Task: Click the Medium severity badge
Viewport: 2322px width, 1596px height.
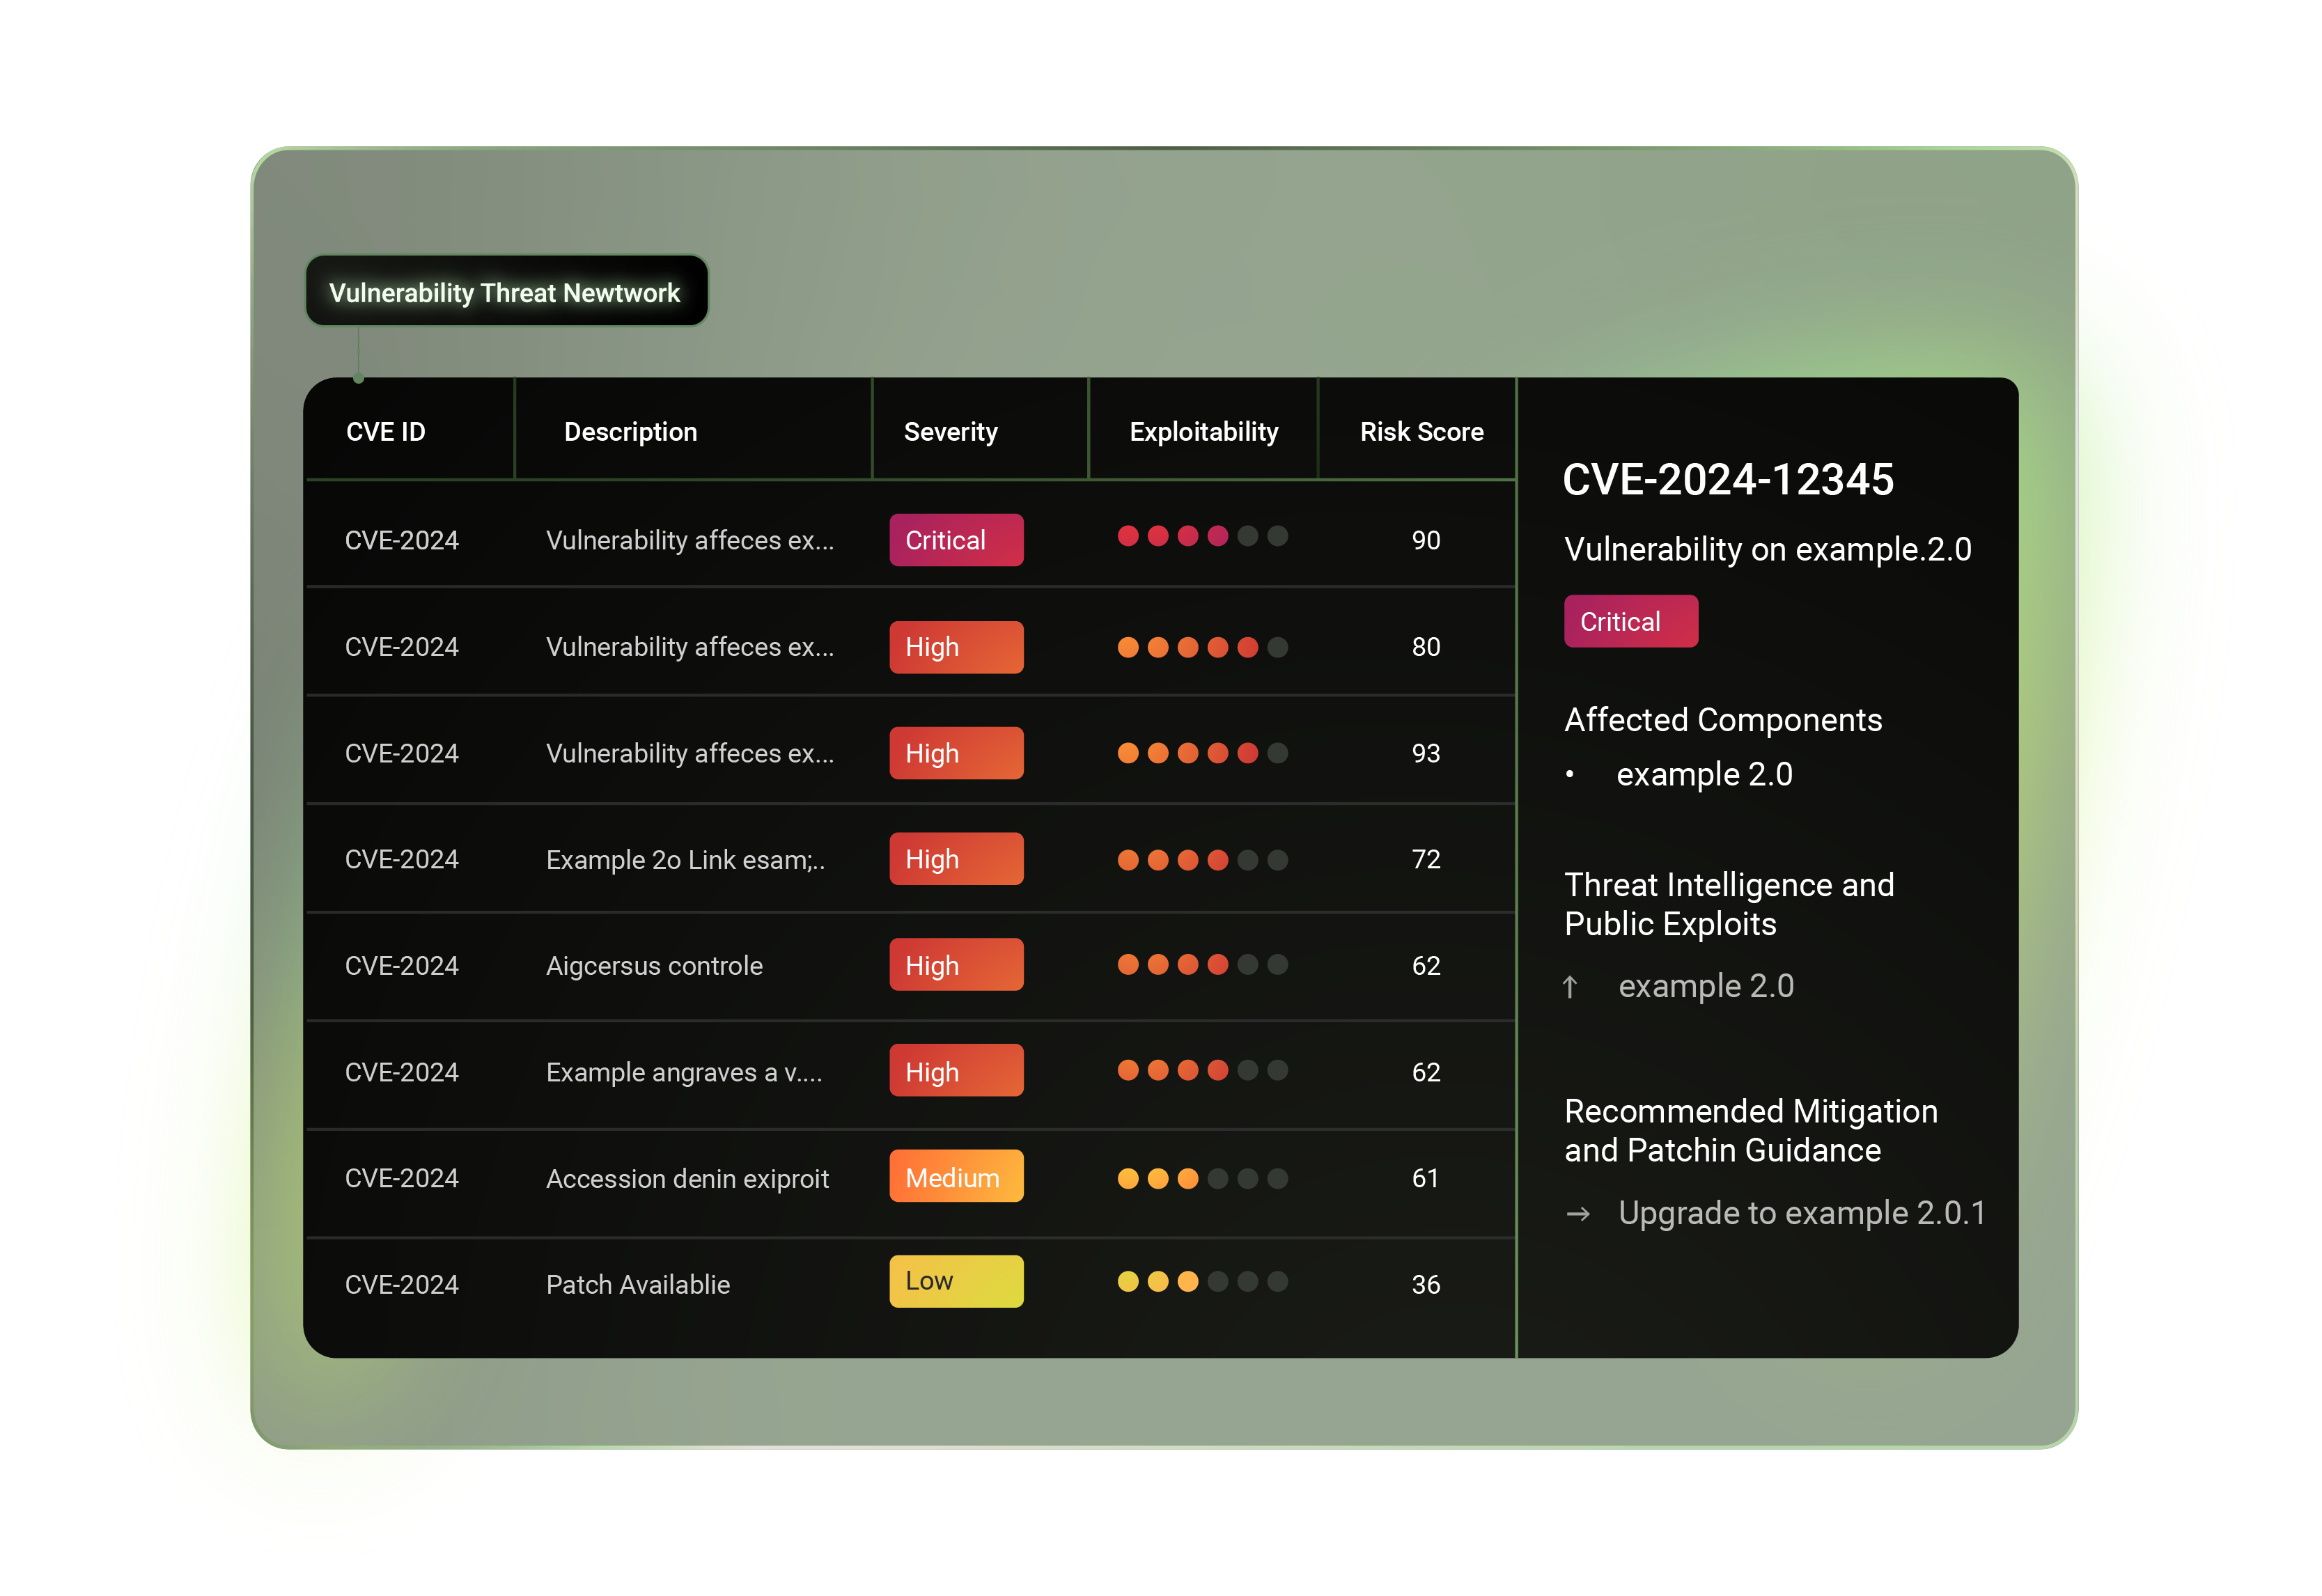Action: [956, 1177]
